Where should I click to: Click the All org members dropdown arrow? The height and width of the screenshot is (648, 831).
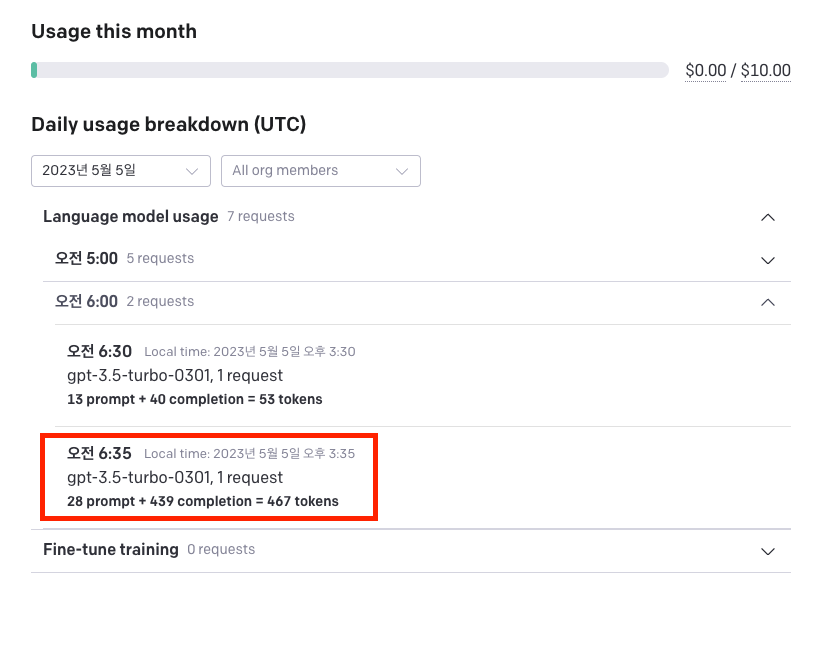403,171
